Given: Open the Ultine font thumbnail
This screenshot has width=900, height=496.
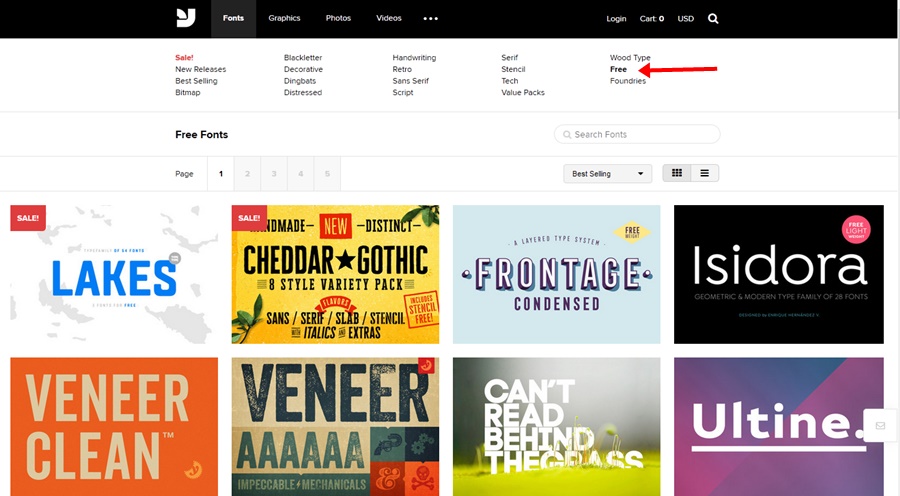Looking at the screenshot, I should [779, 427].
